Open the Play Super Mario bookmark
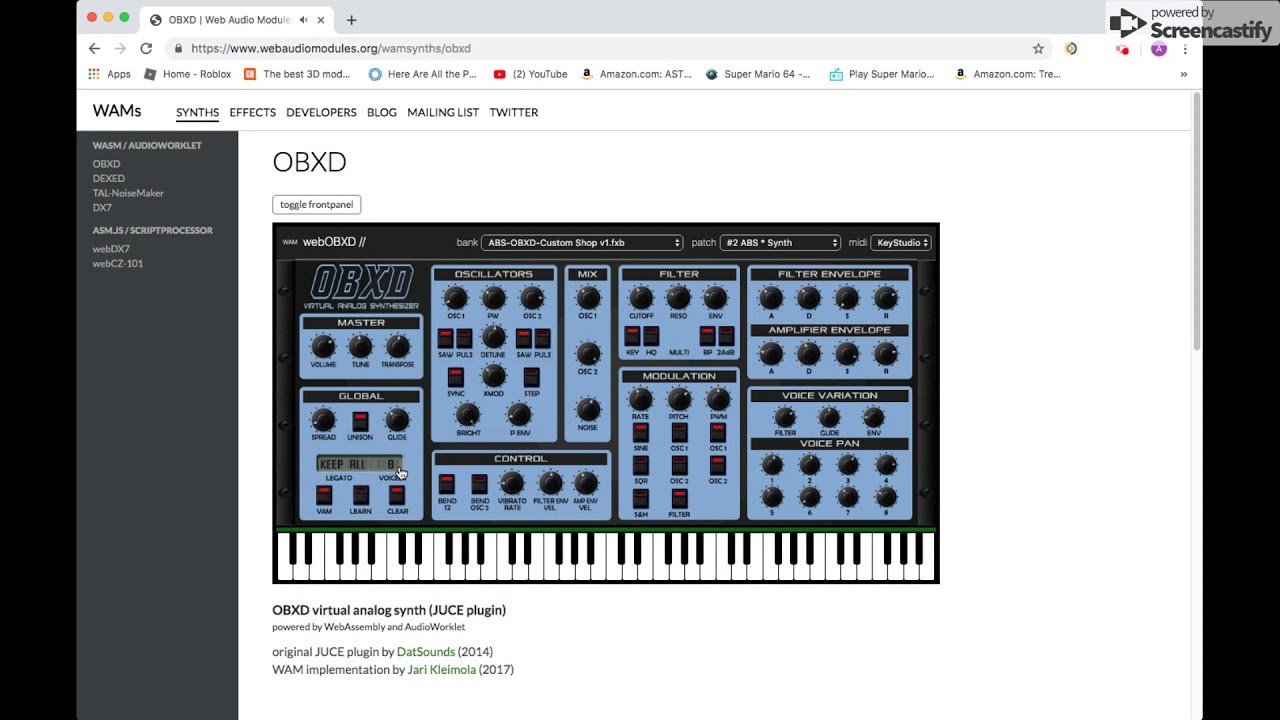This screenshot has height=720, width=1280. [882, 74]
